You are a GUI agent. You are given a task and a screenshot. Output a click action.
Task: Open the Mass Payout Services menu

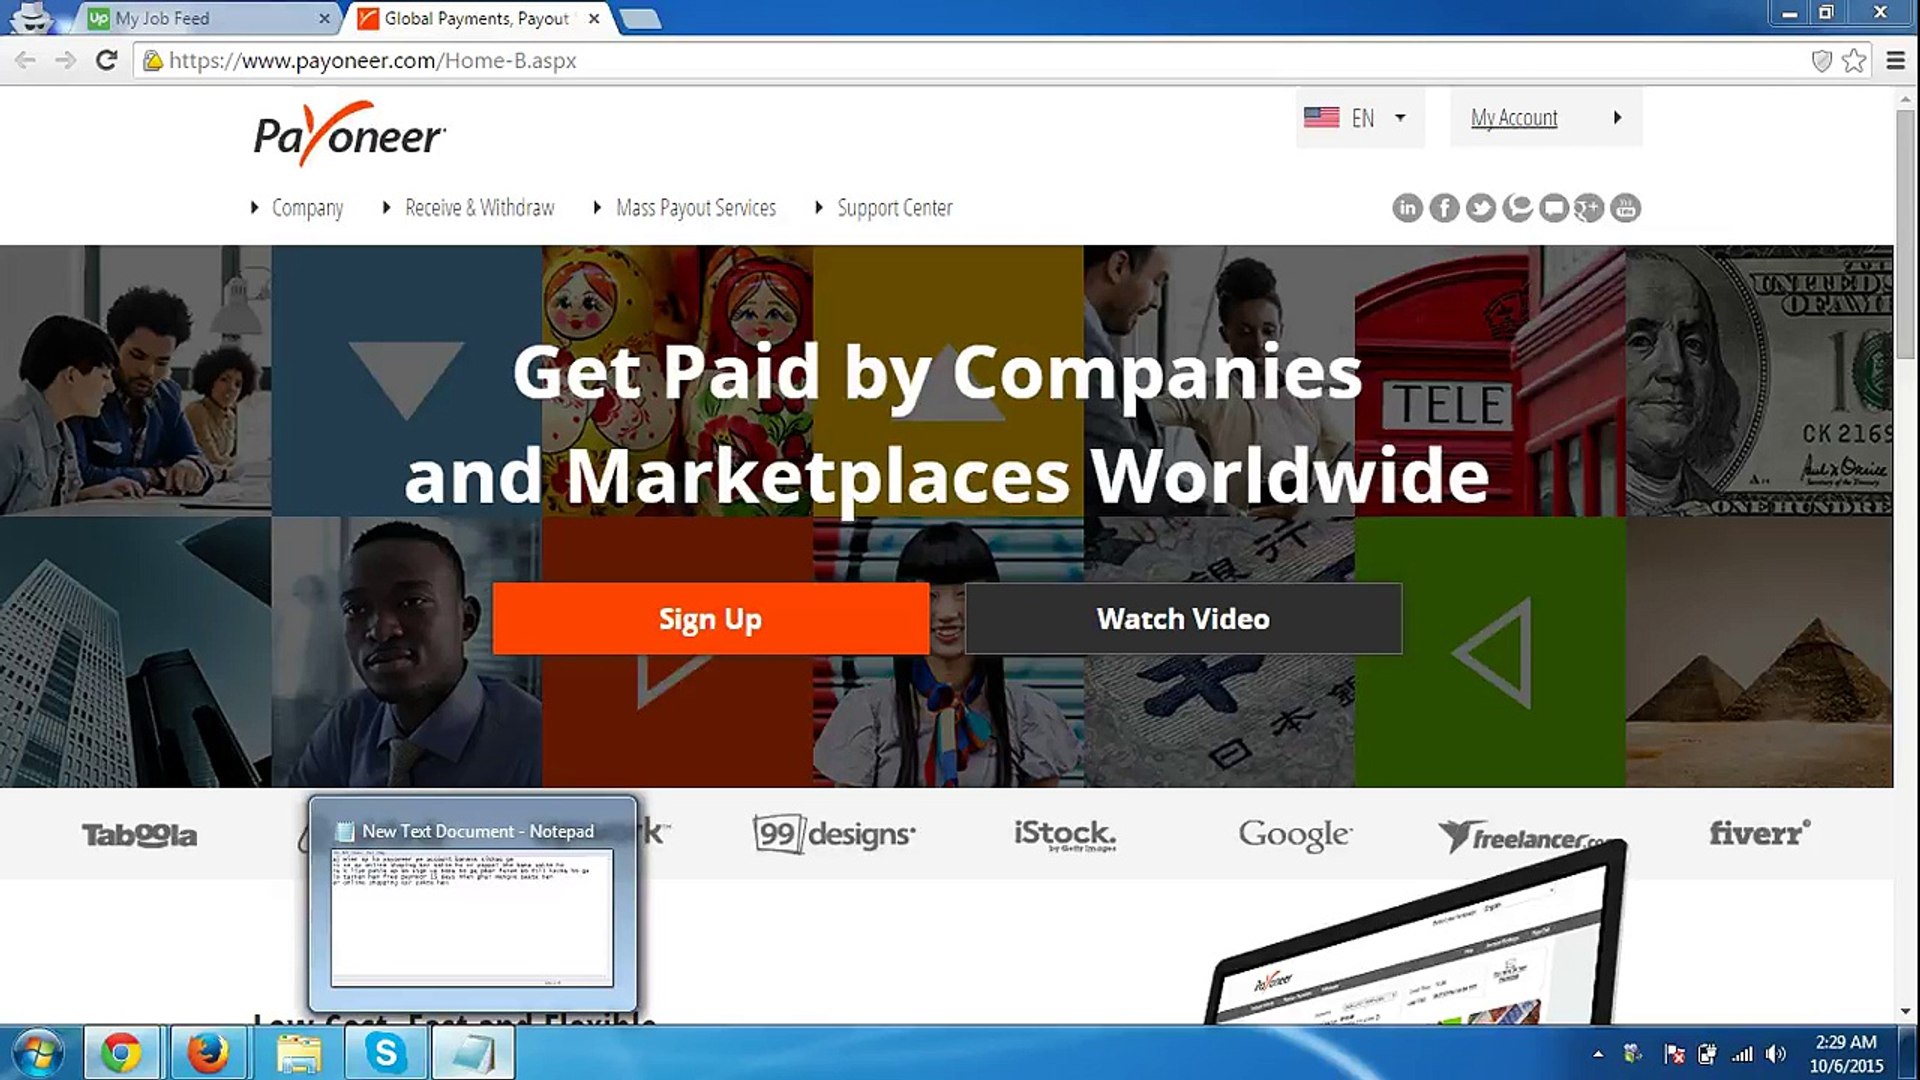pyautogui.click(x=696, y=207)
